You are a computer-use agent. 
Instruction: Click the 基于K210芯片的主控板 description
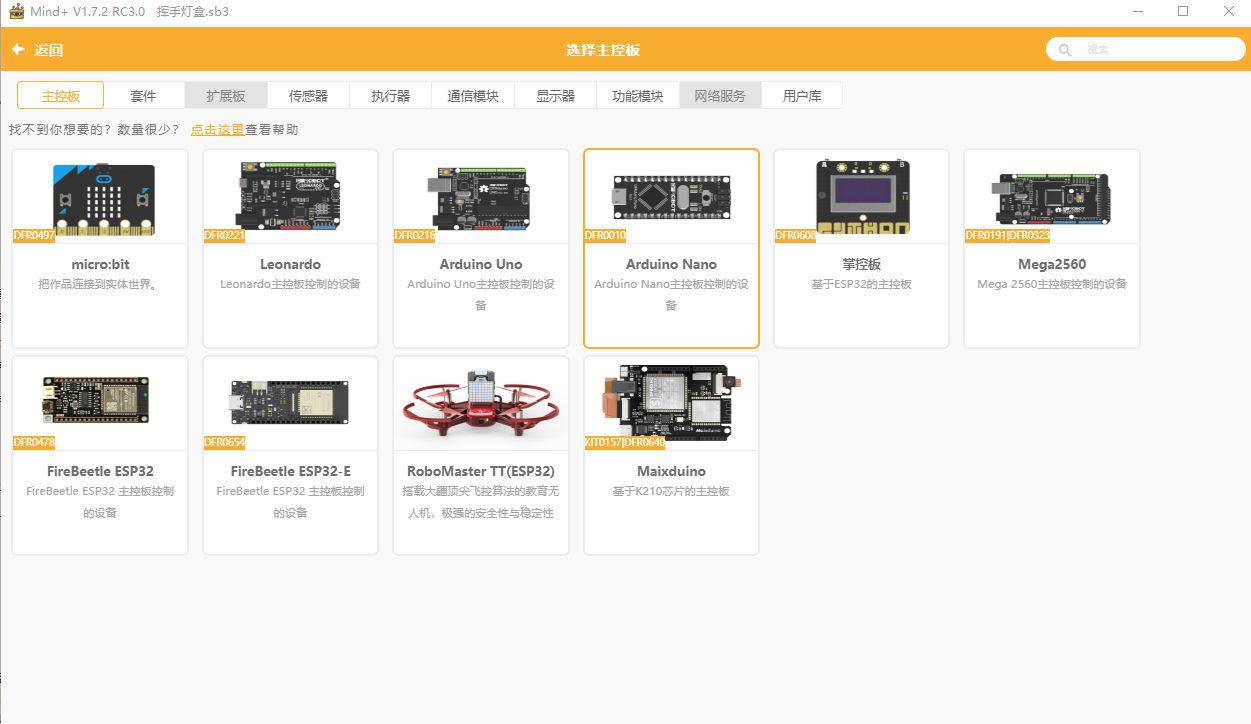(671, 491)
